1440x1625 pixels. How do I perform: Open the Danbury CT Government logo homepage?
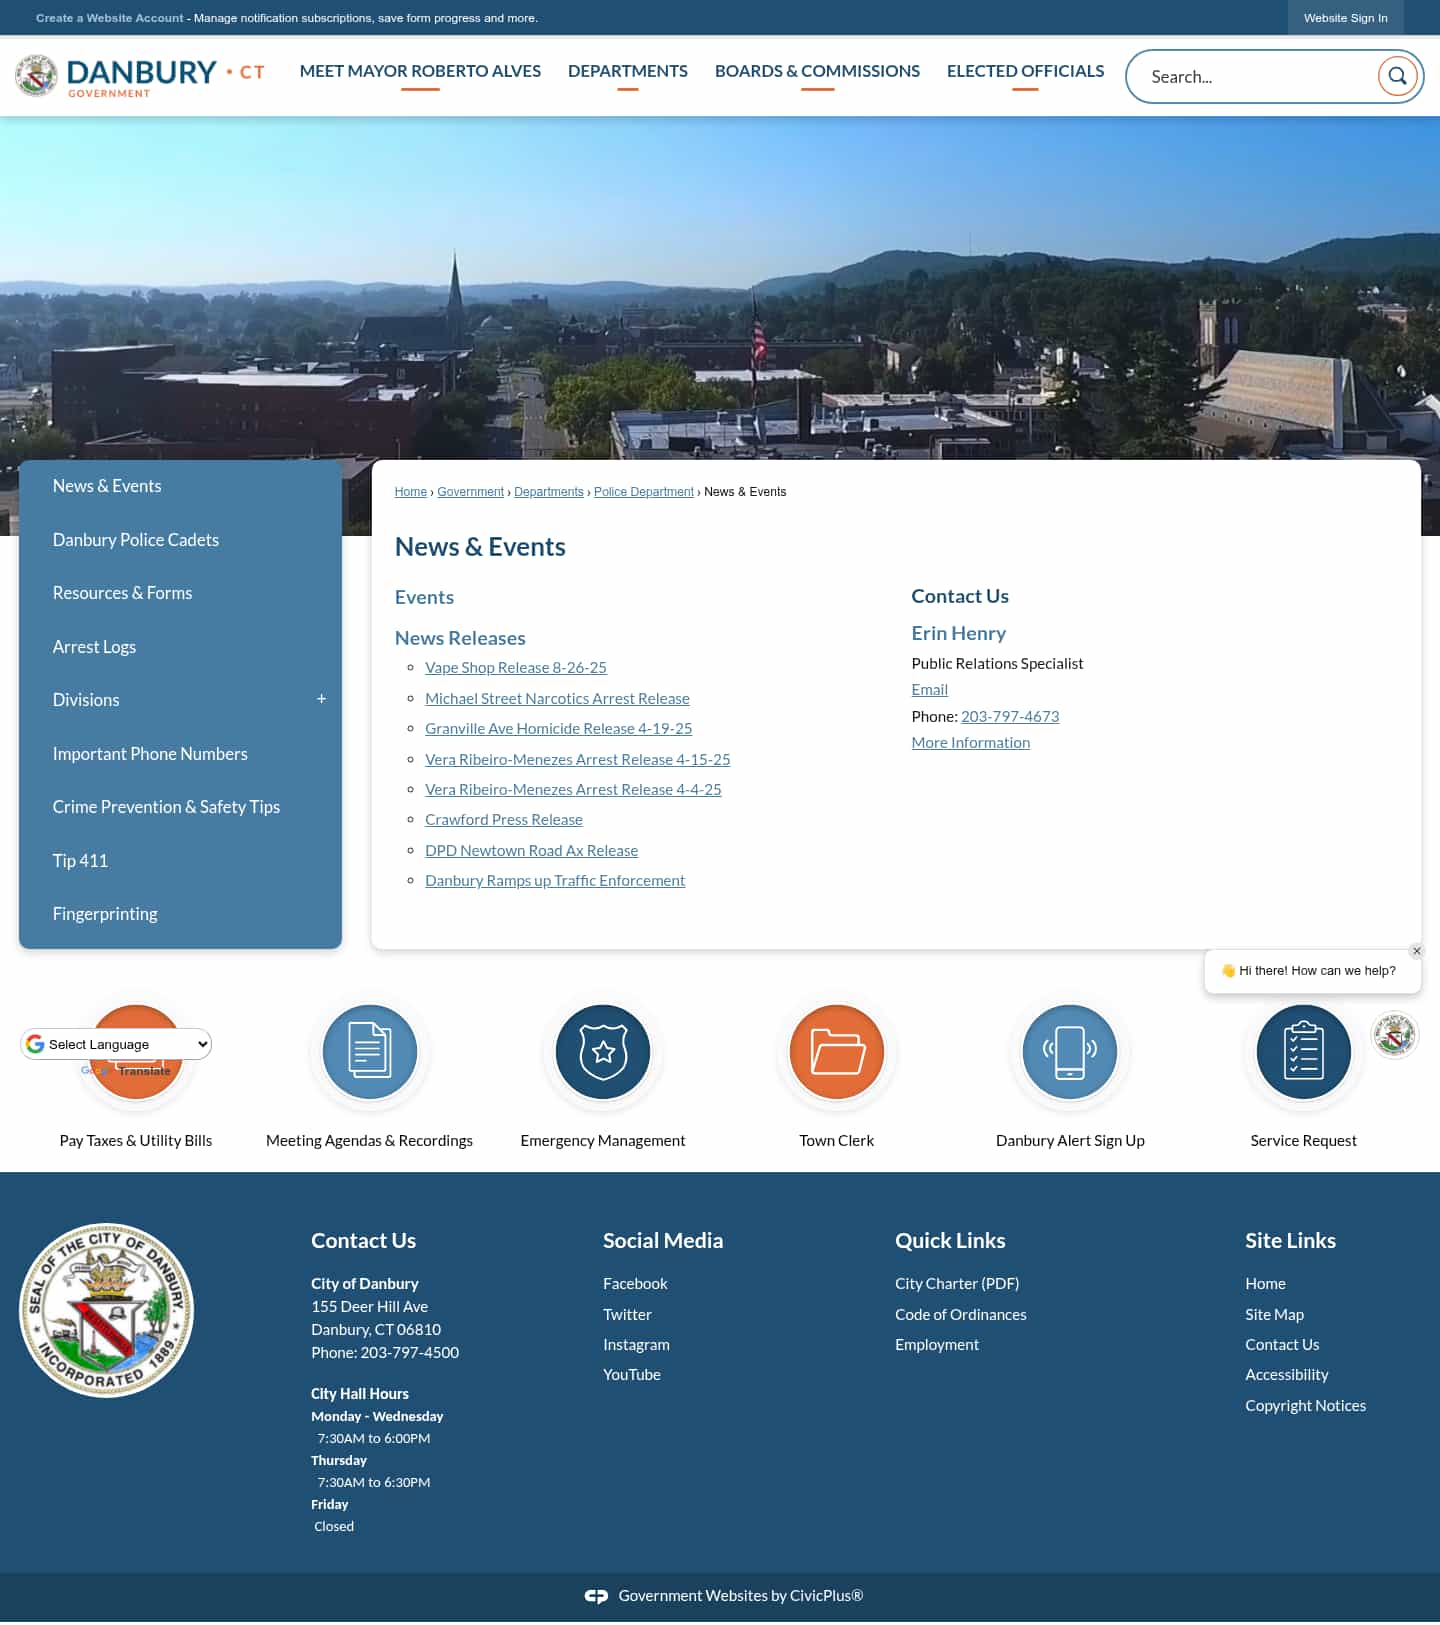pos(140,76)
